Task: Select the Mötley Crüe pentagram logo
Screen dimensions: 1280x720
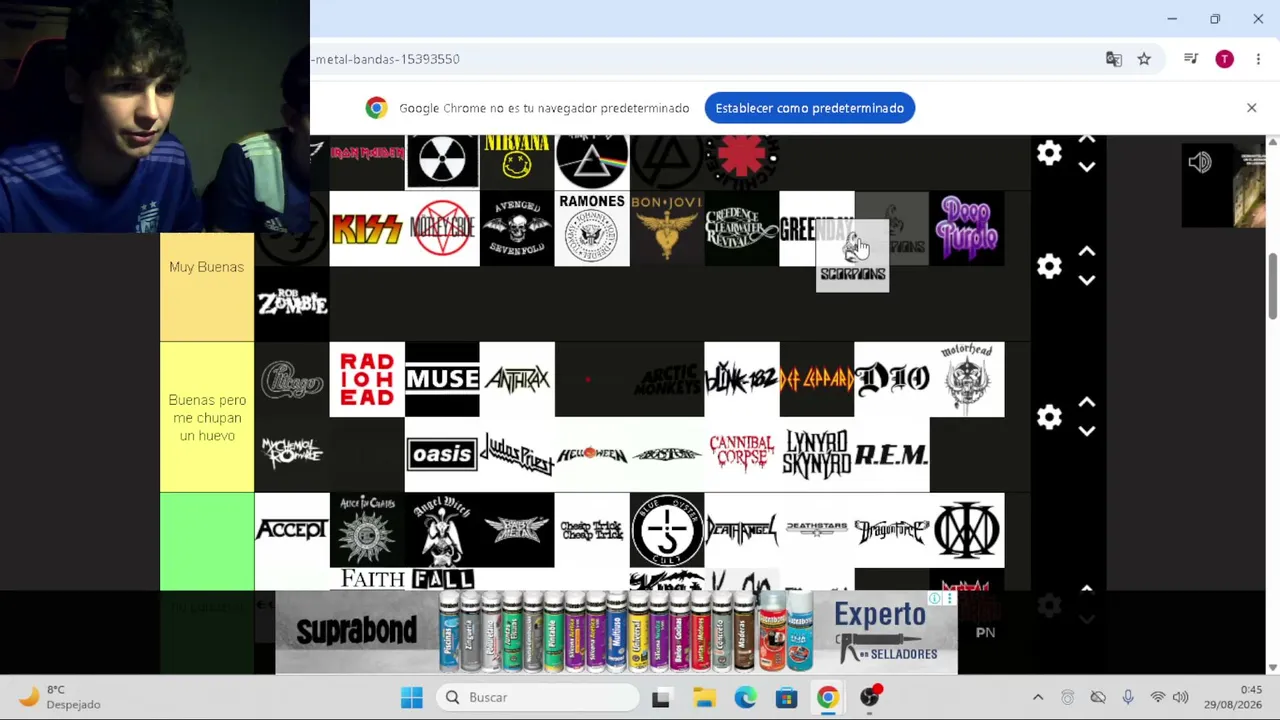Action: (x=442, y=229)
